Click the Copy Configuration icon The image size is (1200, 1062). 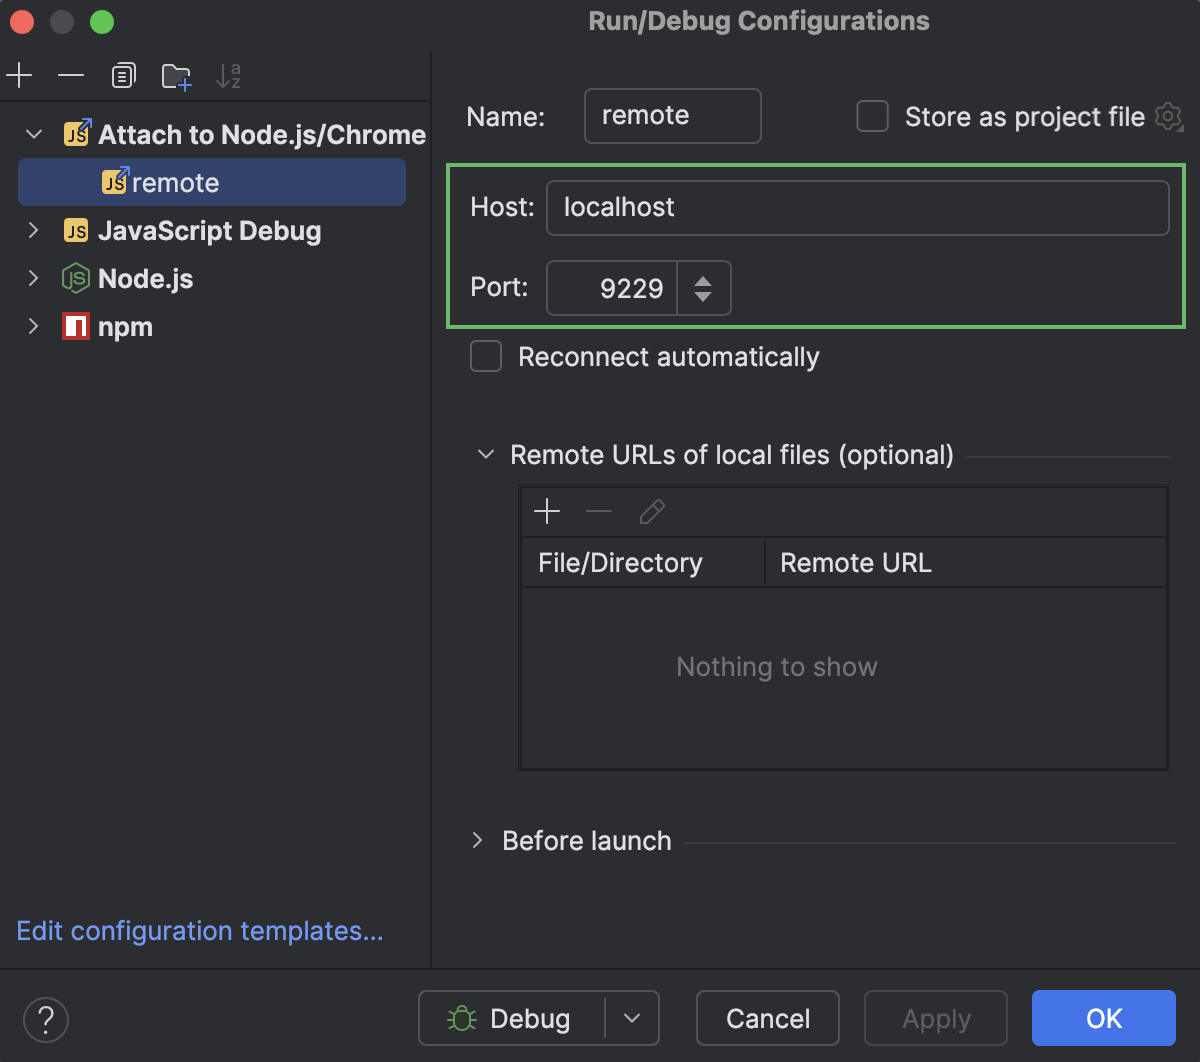click(x=123, y=76)
